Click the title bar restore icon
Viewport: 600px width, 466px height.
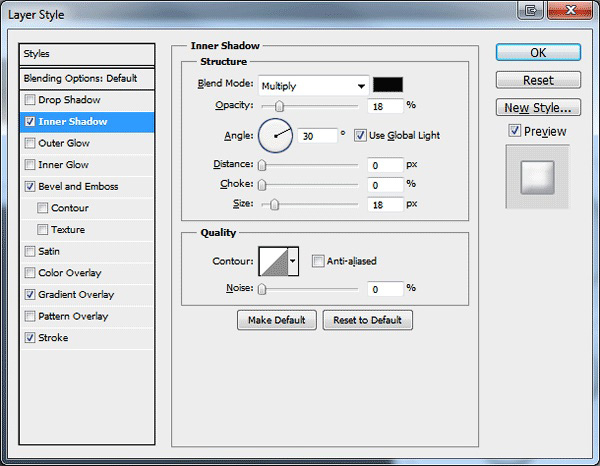tap(531, 10)
